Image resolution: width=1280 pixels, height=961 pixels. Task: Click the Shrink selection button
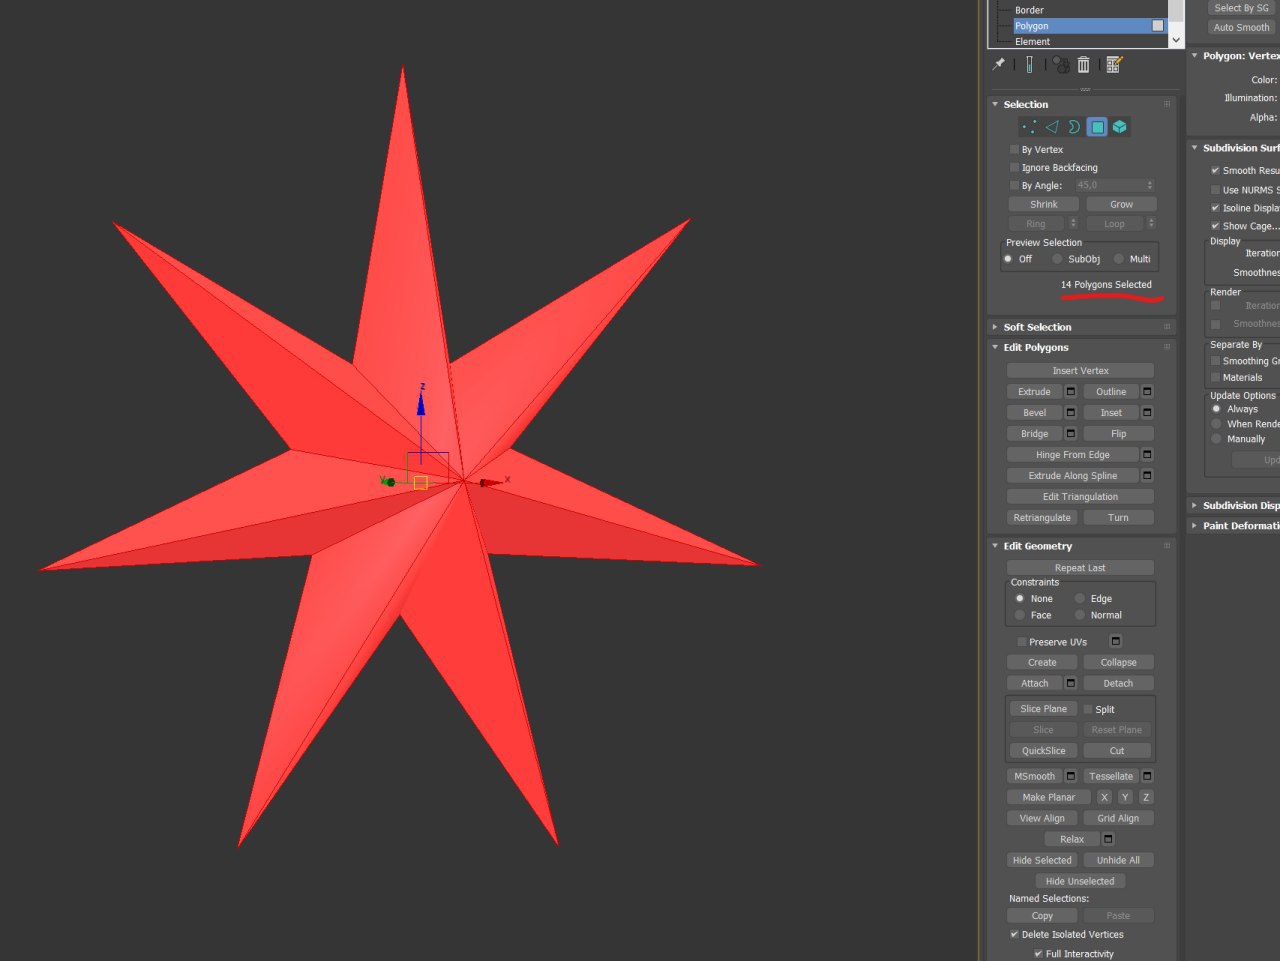(x=1044, y=204)
